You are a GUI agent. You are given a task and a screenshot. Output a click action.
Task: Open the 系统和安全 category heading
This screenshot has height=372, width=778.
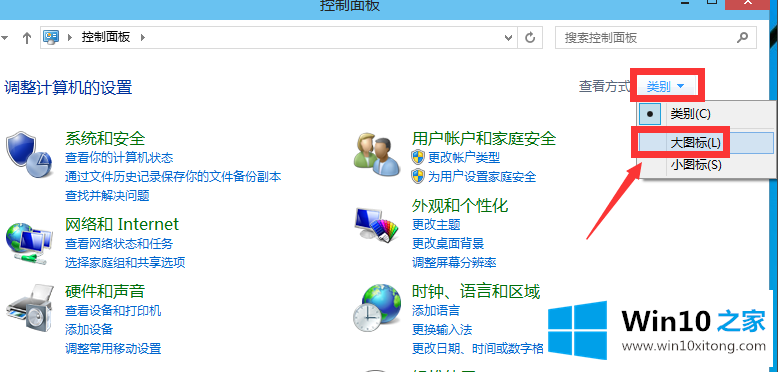point(105,138)
